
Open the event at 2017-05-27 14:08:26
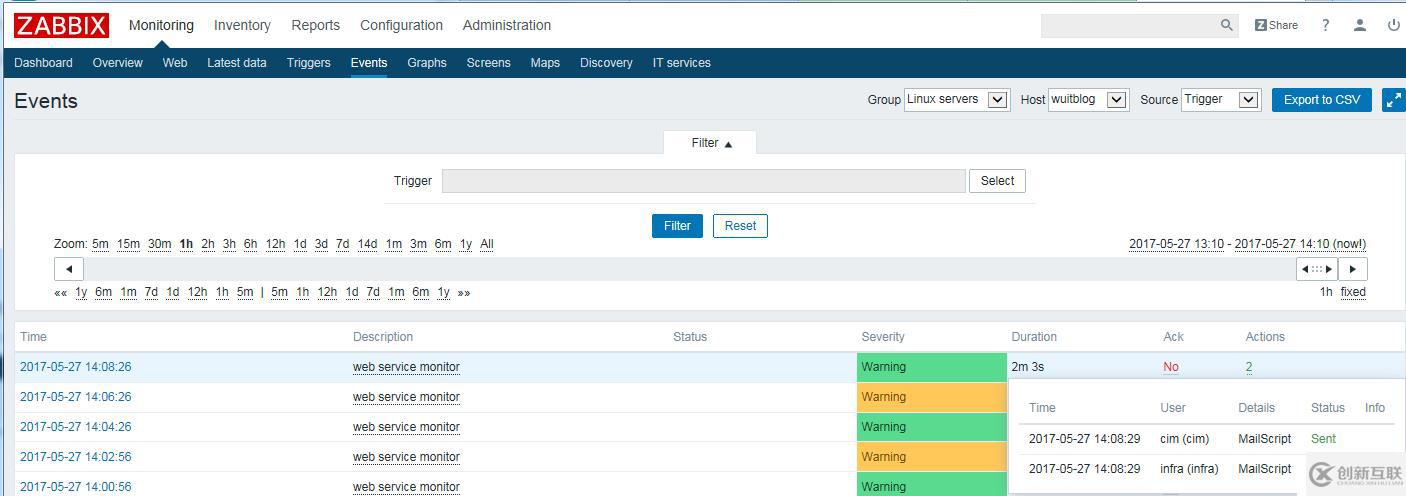[x=76, y=367]
